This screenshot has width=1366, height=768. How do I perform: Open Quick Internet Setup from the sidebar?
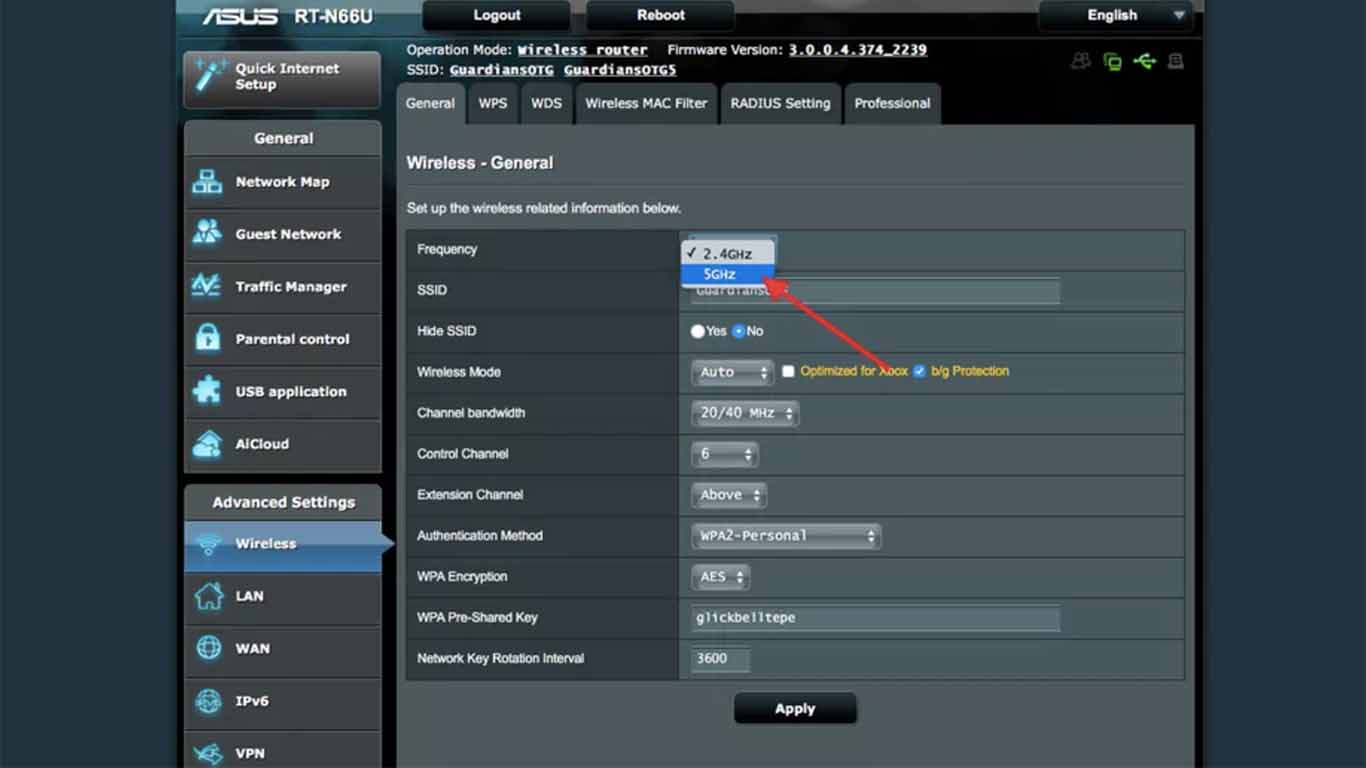[x=281, y=79]
